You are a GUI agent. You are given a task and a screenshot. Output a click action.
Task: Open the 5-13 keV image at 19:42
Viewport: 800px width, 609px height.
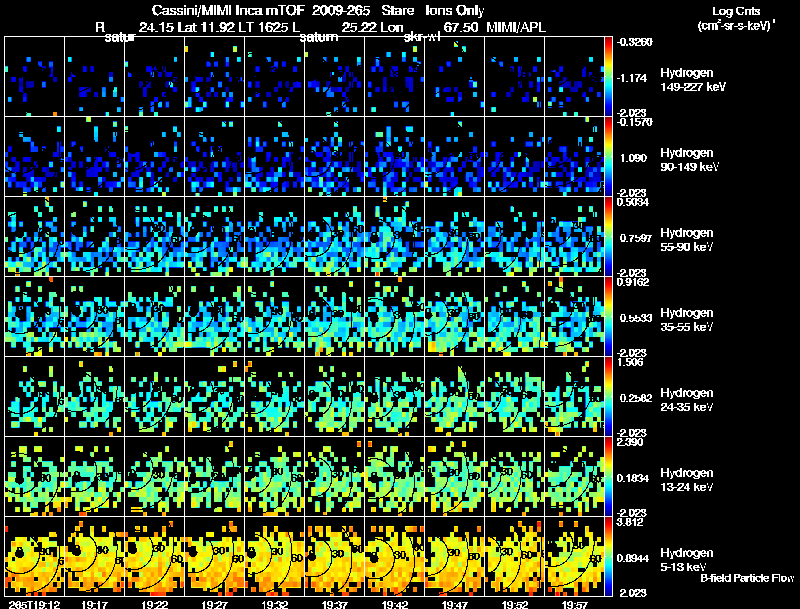[394, 556]
